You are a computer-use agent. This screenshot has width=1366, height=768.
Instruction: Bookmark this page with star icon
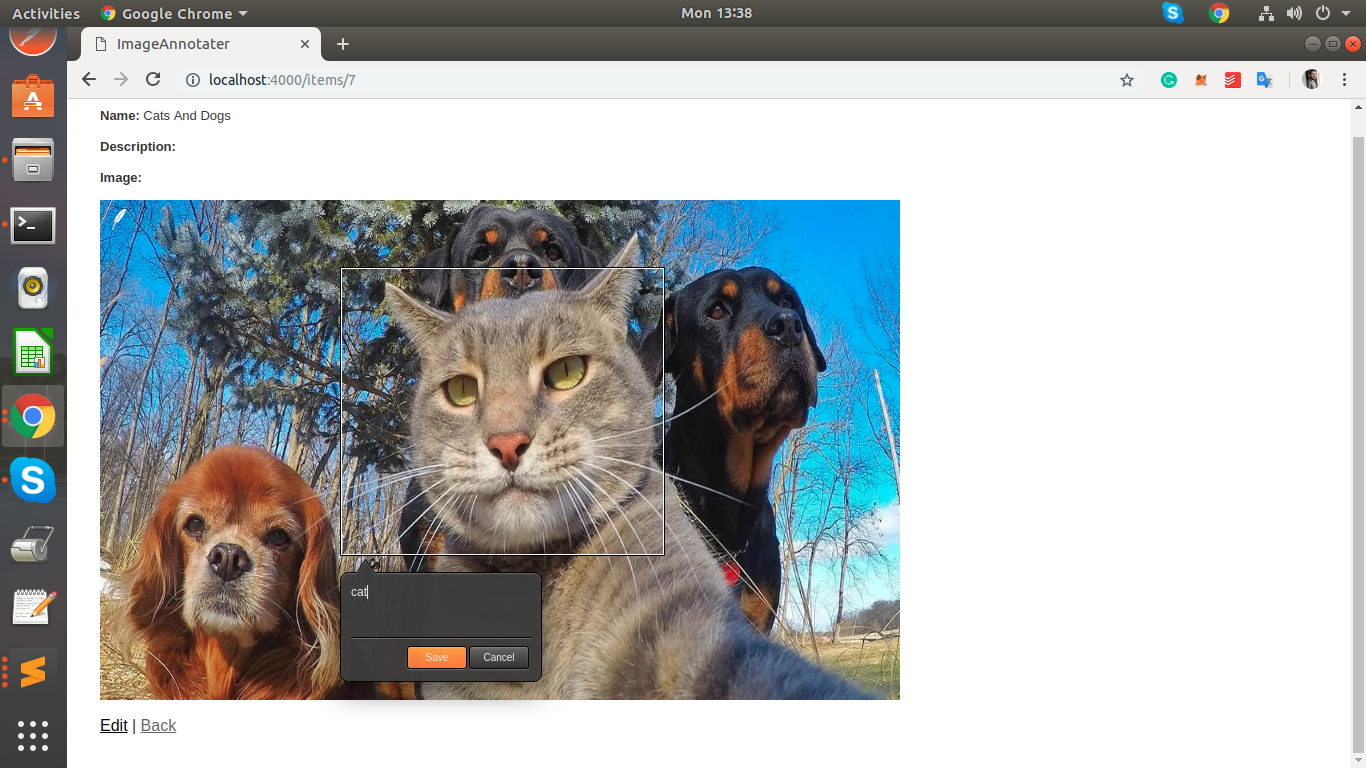1127,80
